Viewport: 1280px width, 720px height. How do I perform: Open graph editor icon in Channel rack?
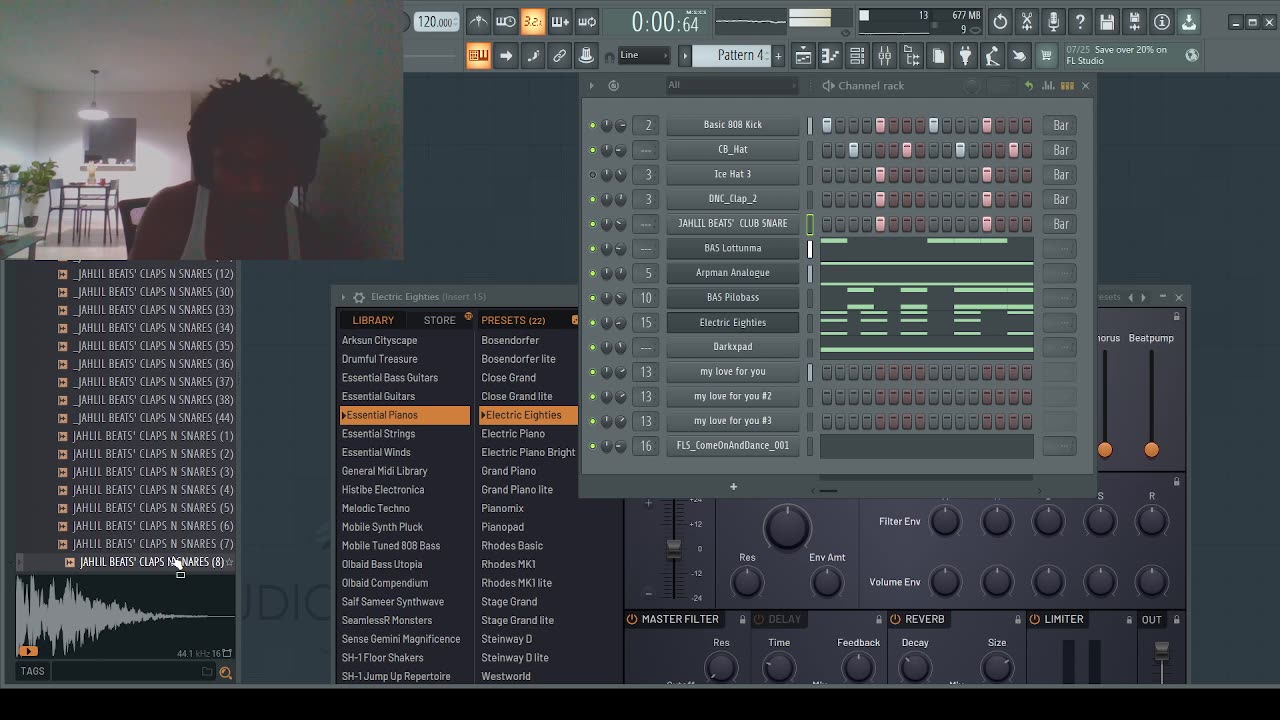[x=1048, y=86]
